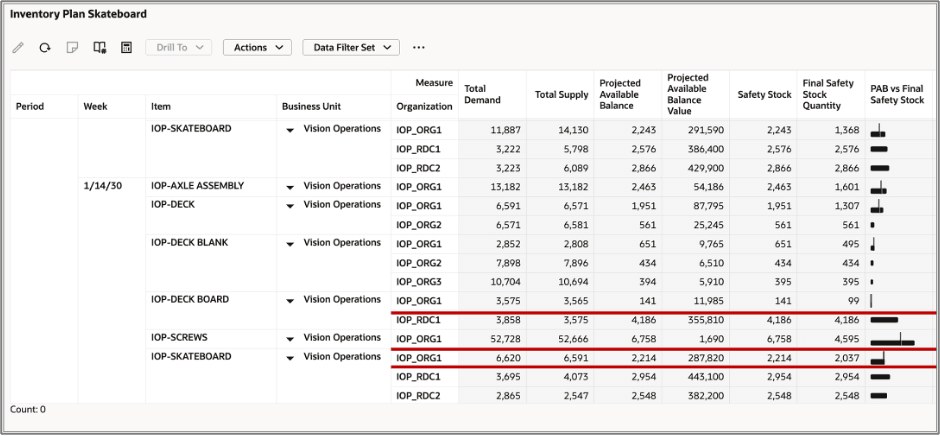Click Final Safety Stock value 99

tap(854, 301)
